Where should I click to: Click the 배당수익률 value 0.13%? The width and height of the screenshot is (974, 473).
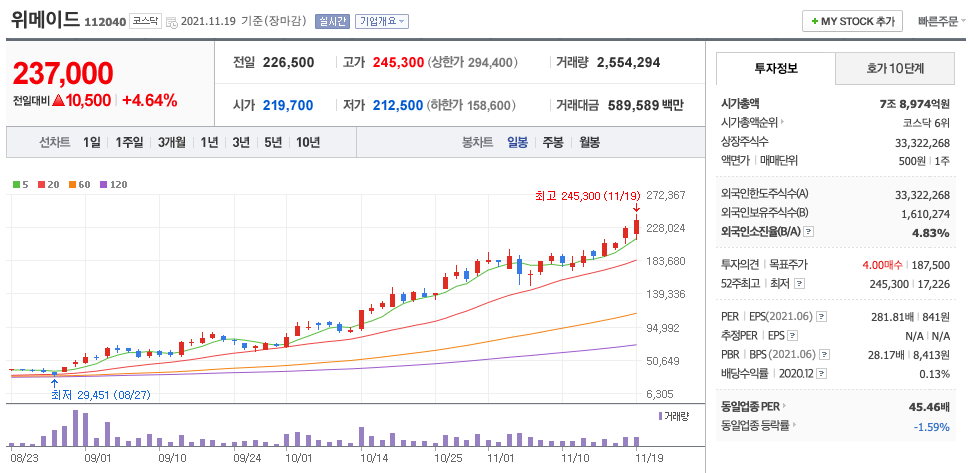935,374
